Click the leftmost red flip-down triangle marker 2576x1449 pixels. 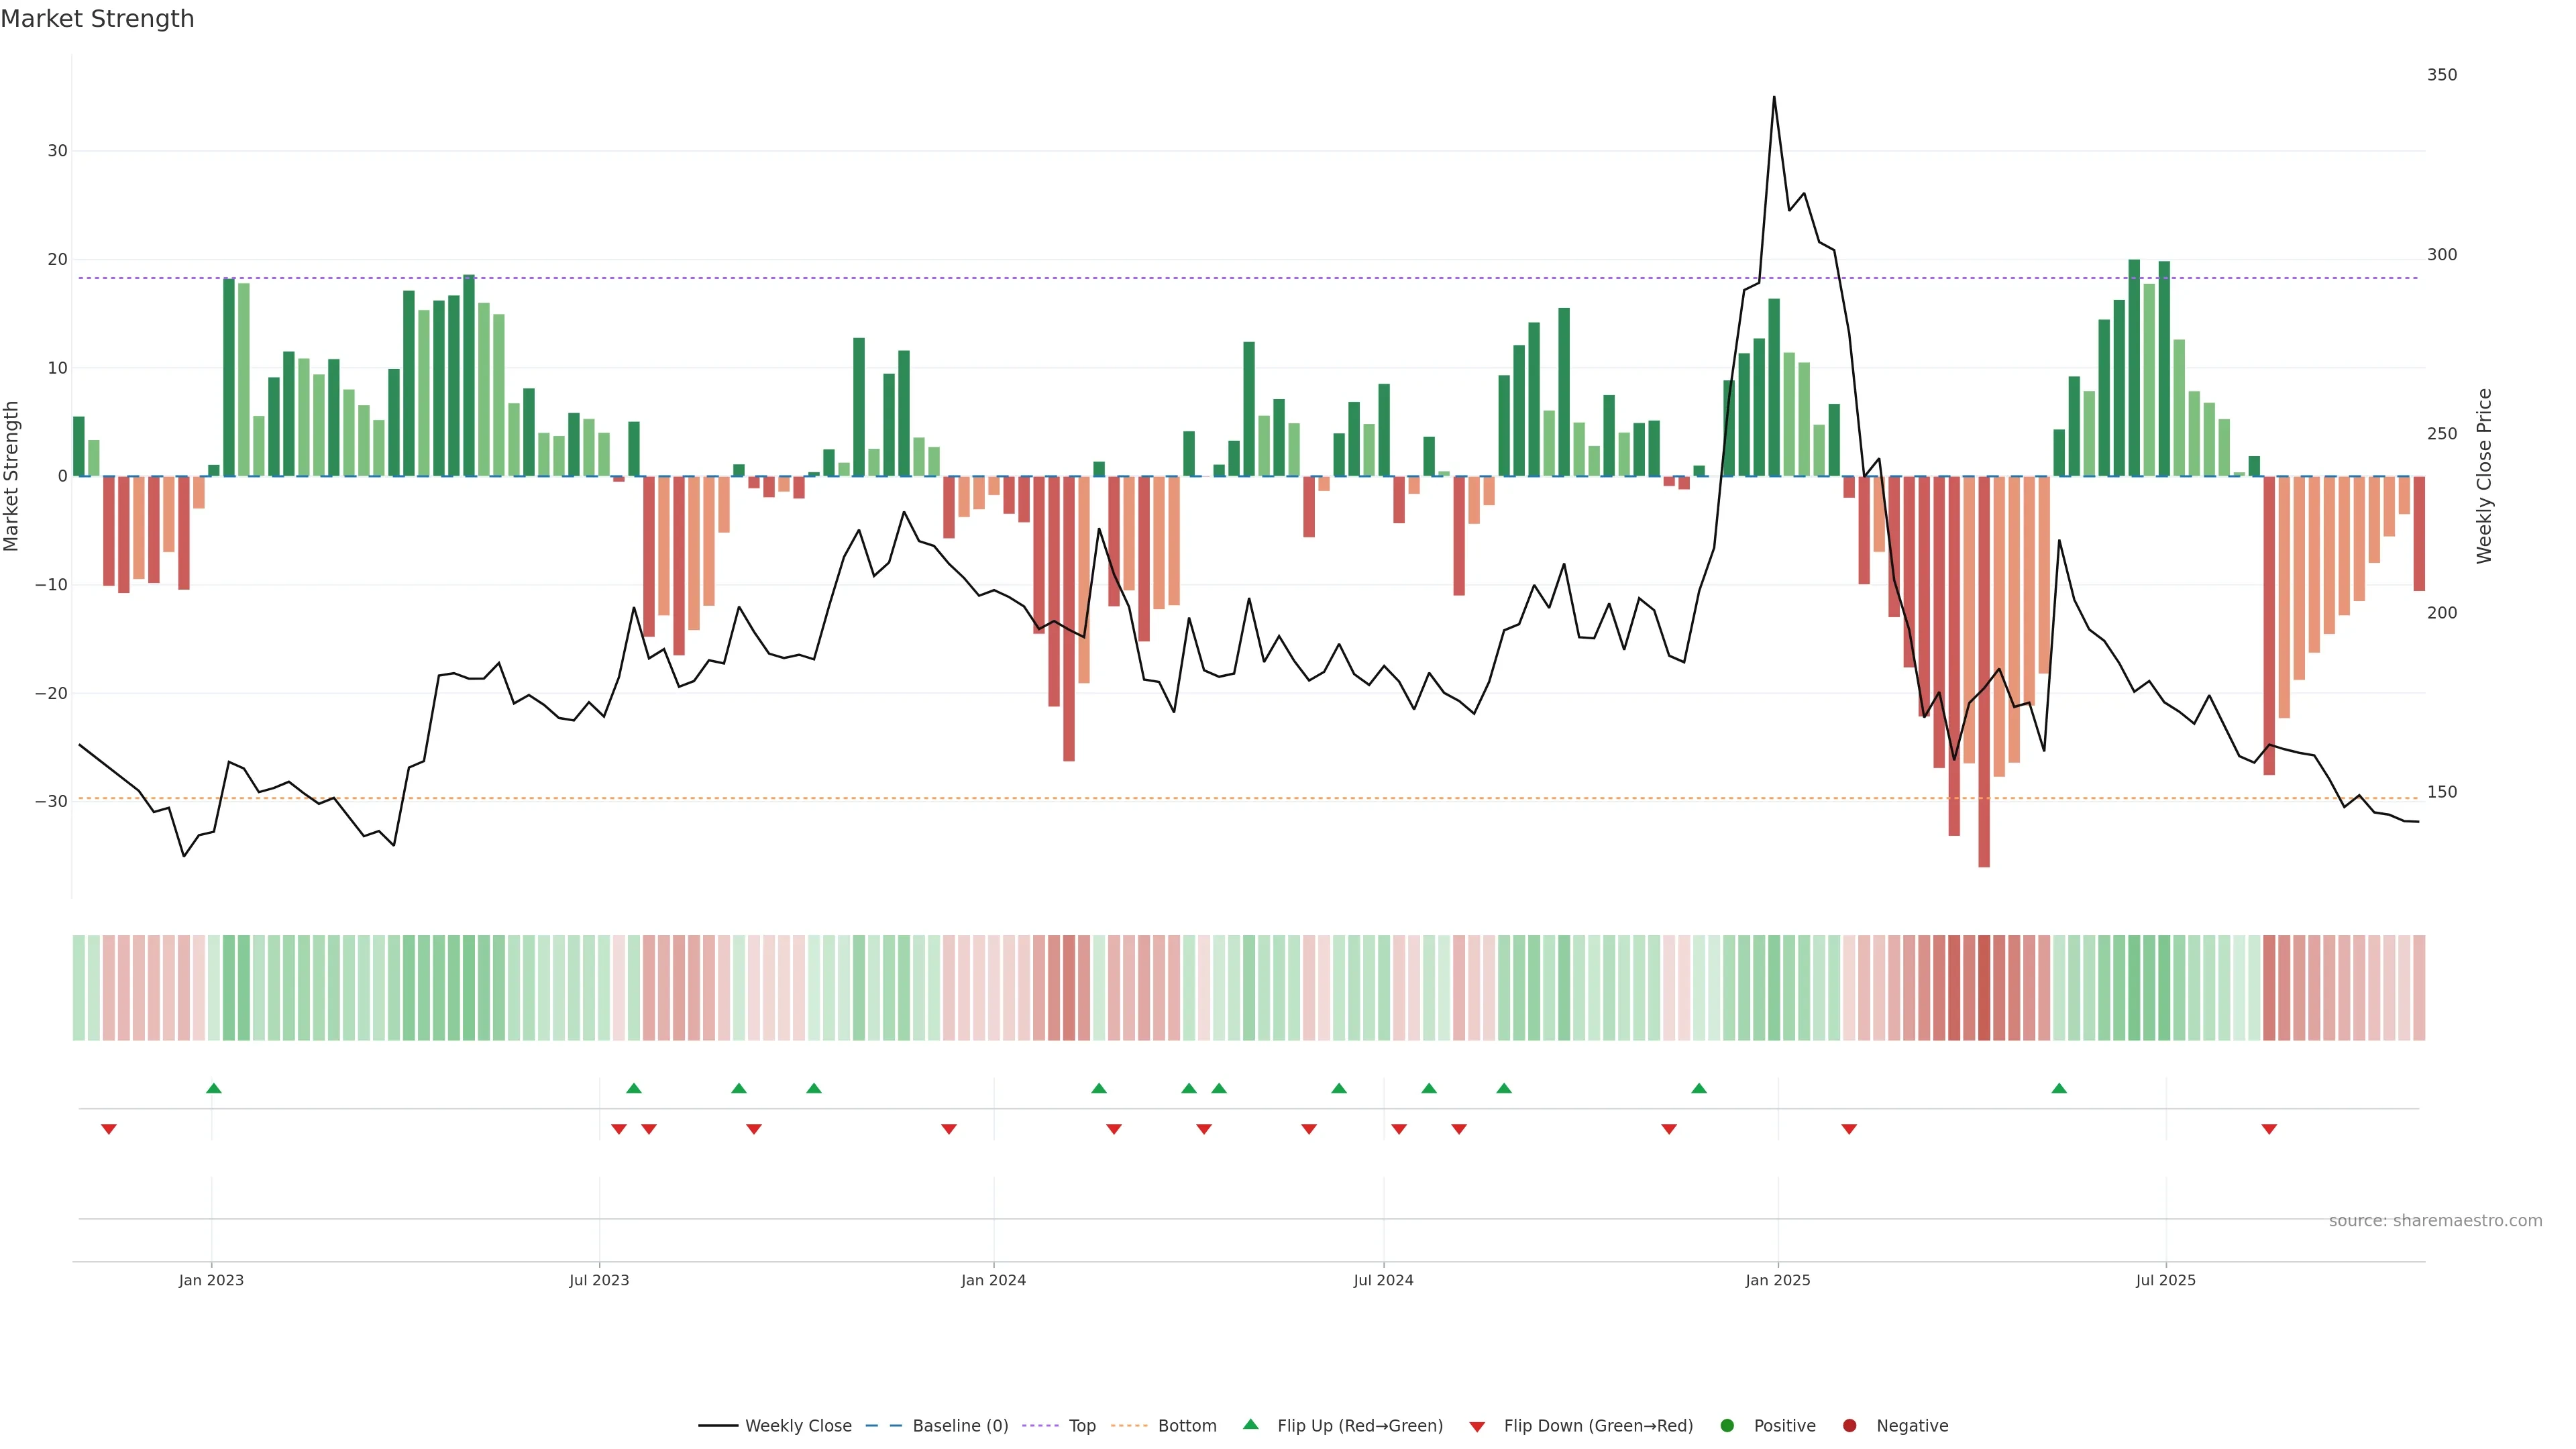[x=109, y=1129]
